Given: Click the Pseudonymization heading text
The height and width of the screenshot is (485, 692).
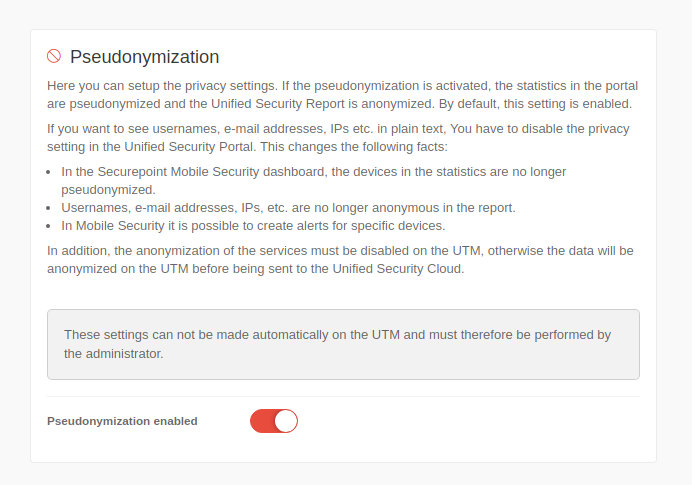Looking at the screenshot, I should pos(144,57).
